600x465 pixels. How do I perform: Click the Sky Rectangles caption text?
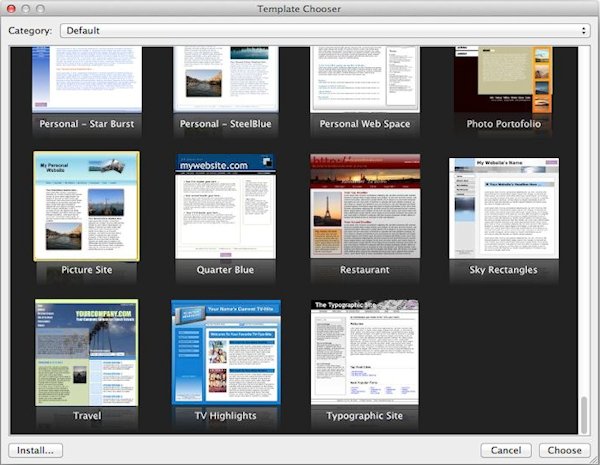(x=503, y=270)
